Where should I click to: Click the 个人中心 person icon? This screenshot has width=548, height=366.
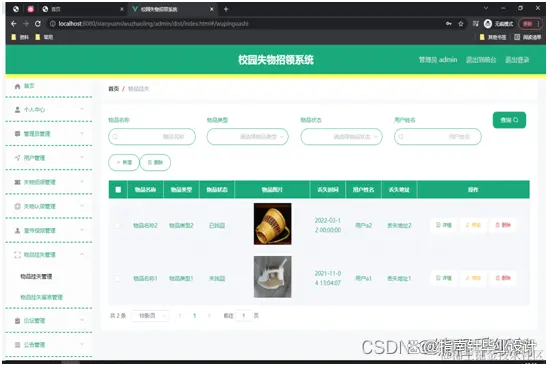point(17,109)
